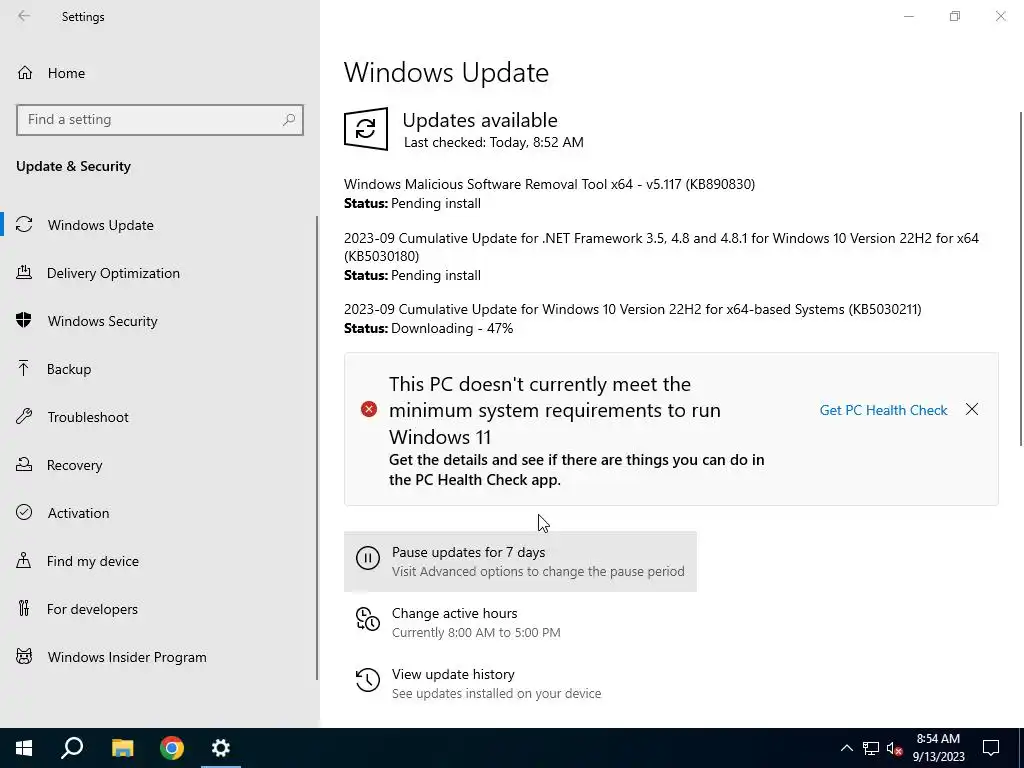This screenshot has width=1024, height=768.
Task: Select Find my device
Action: tap(93, 561)
